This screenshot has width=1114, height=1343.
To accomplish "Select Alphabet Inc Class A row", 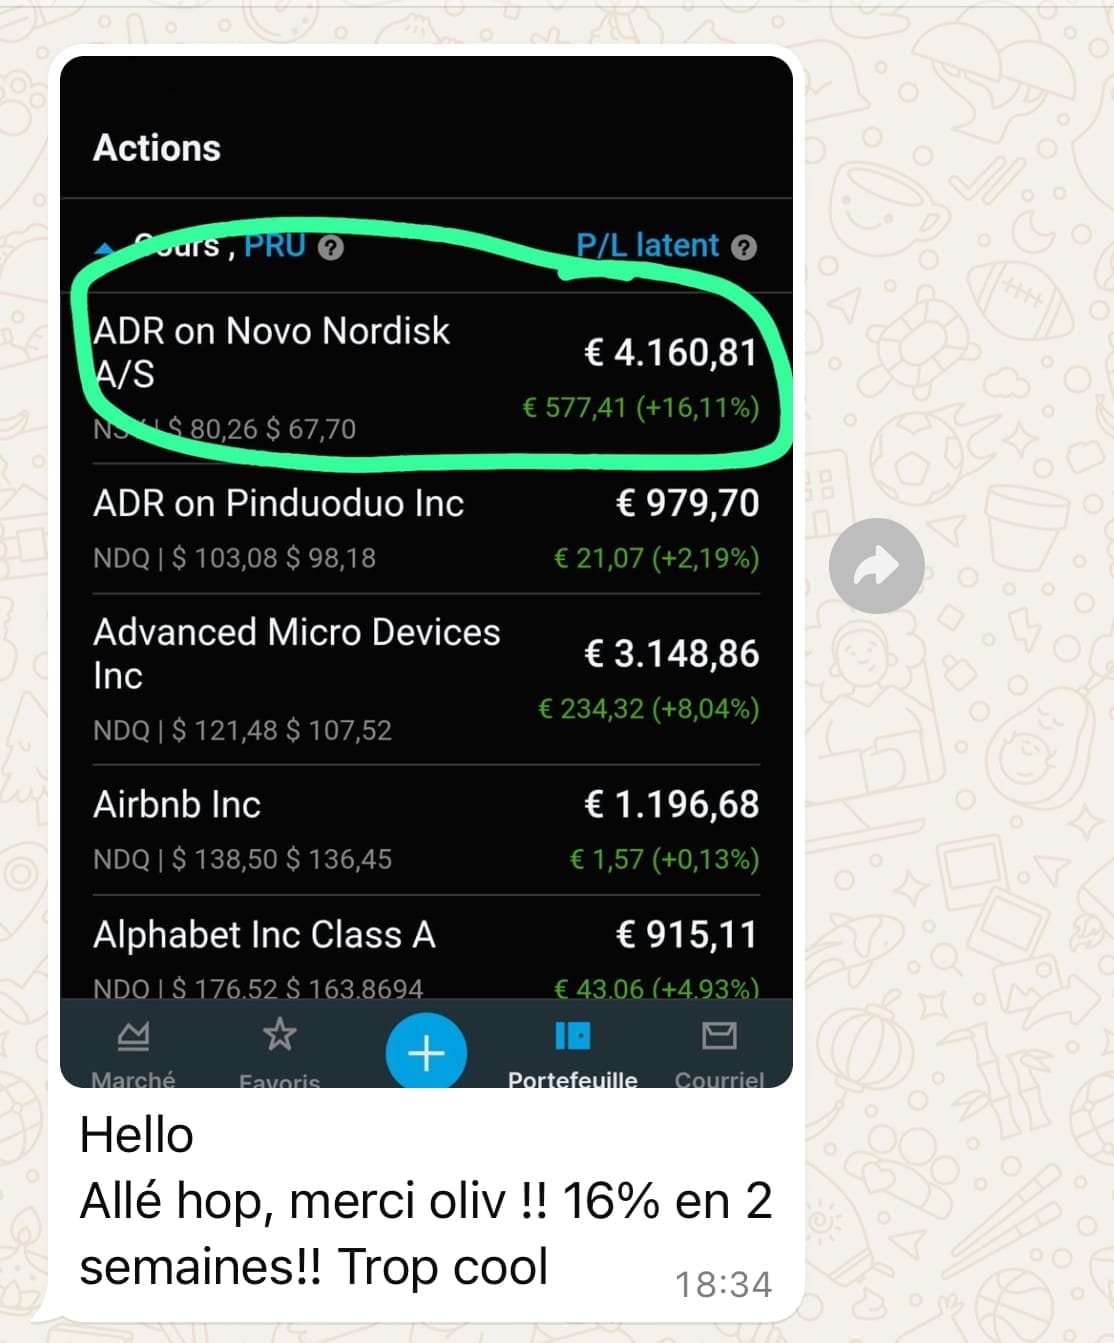I will click(x=426, y=948).
